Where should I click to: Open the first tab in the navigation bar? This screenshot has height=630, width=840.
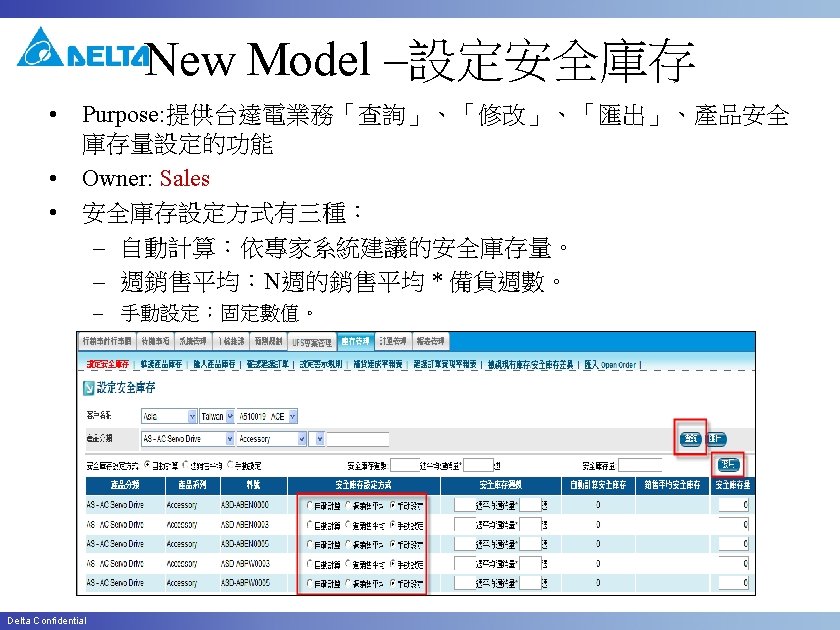pyautogui.click(x=107, y=341)
